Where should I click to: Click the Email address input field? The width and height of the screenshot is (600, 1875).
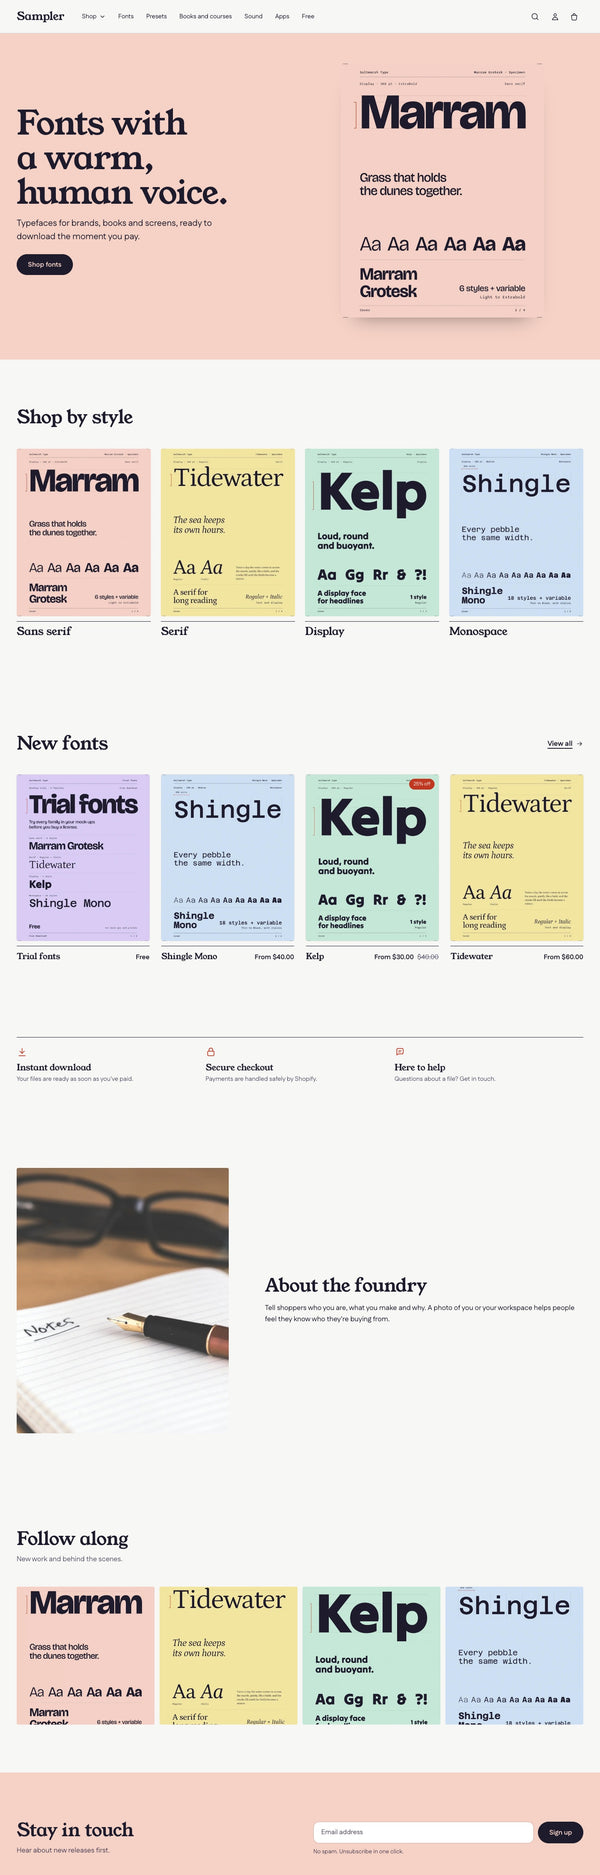click(423, 1832)
